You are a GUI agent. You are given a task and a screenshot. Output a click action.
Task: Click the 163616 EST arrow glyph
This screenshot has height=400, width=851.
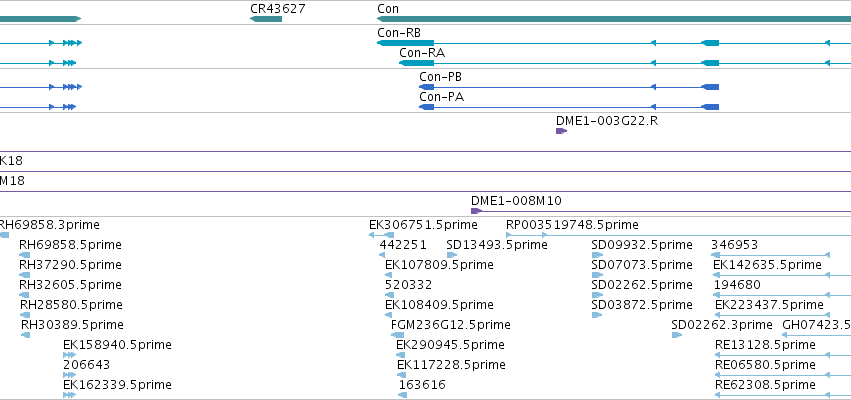[x=402, y=395]
